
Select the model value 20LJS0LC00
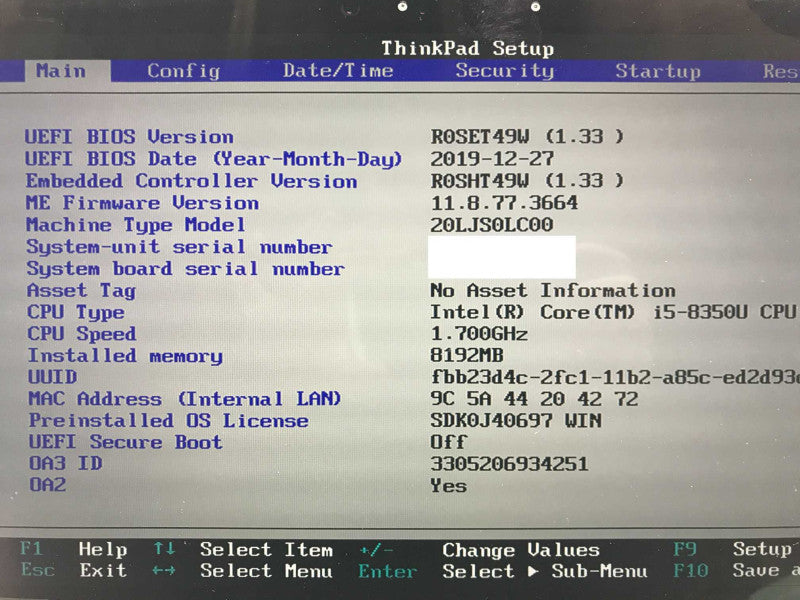coord(492,225)
